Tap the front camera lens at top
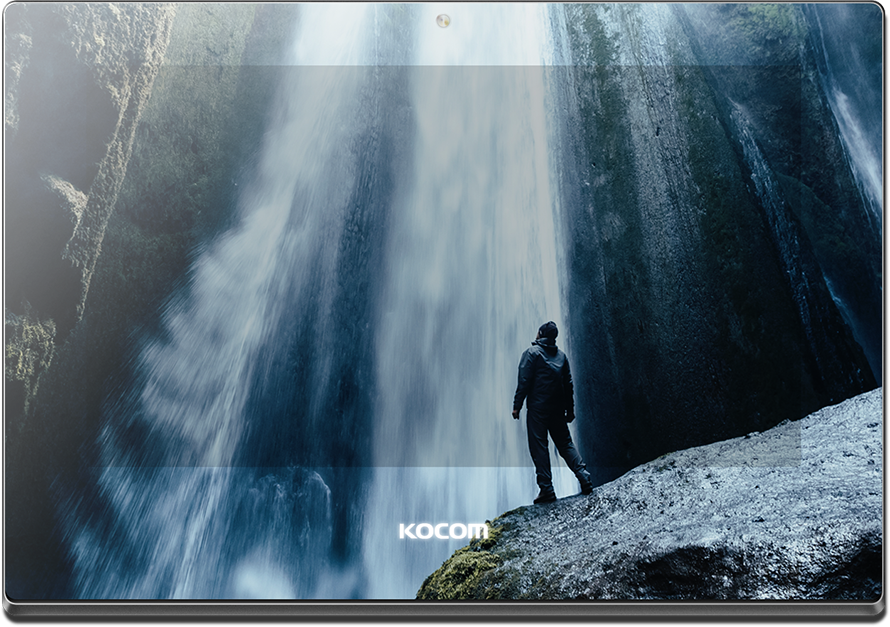 point(443,21)
